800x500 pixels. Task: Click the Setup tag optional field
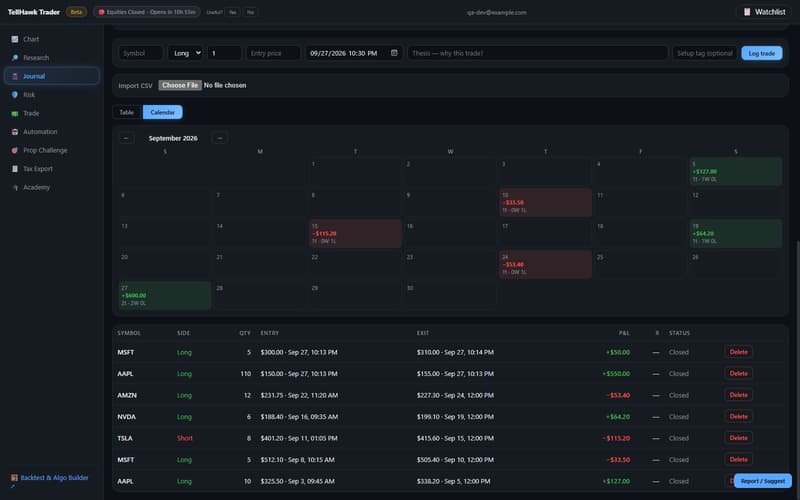705,53
